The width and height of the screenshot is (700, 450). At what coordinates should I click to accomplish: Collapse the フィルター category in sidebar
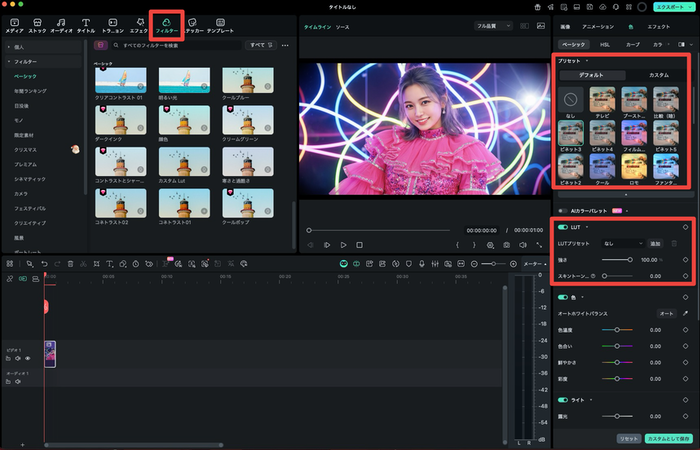pyautogui.click(x=9, y=62)
